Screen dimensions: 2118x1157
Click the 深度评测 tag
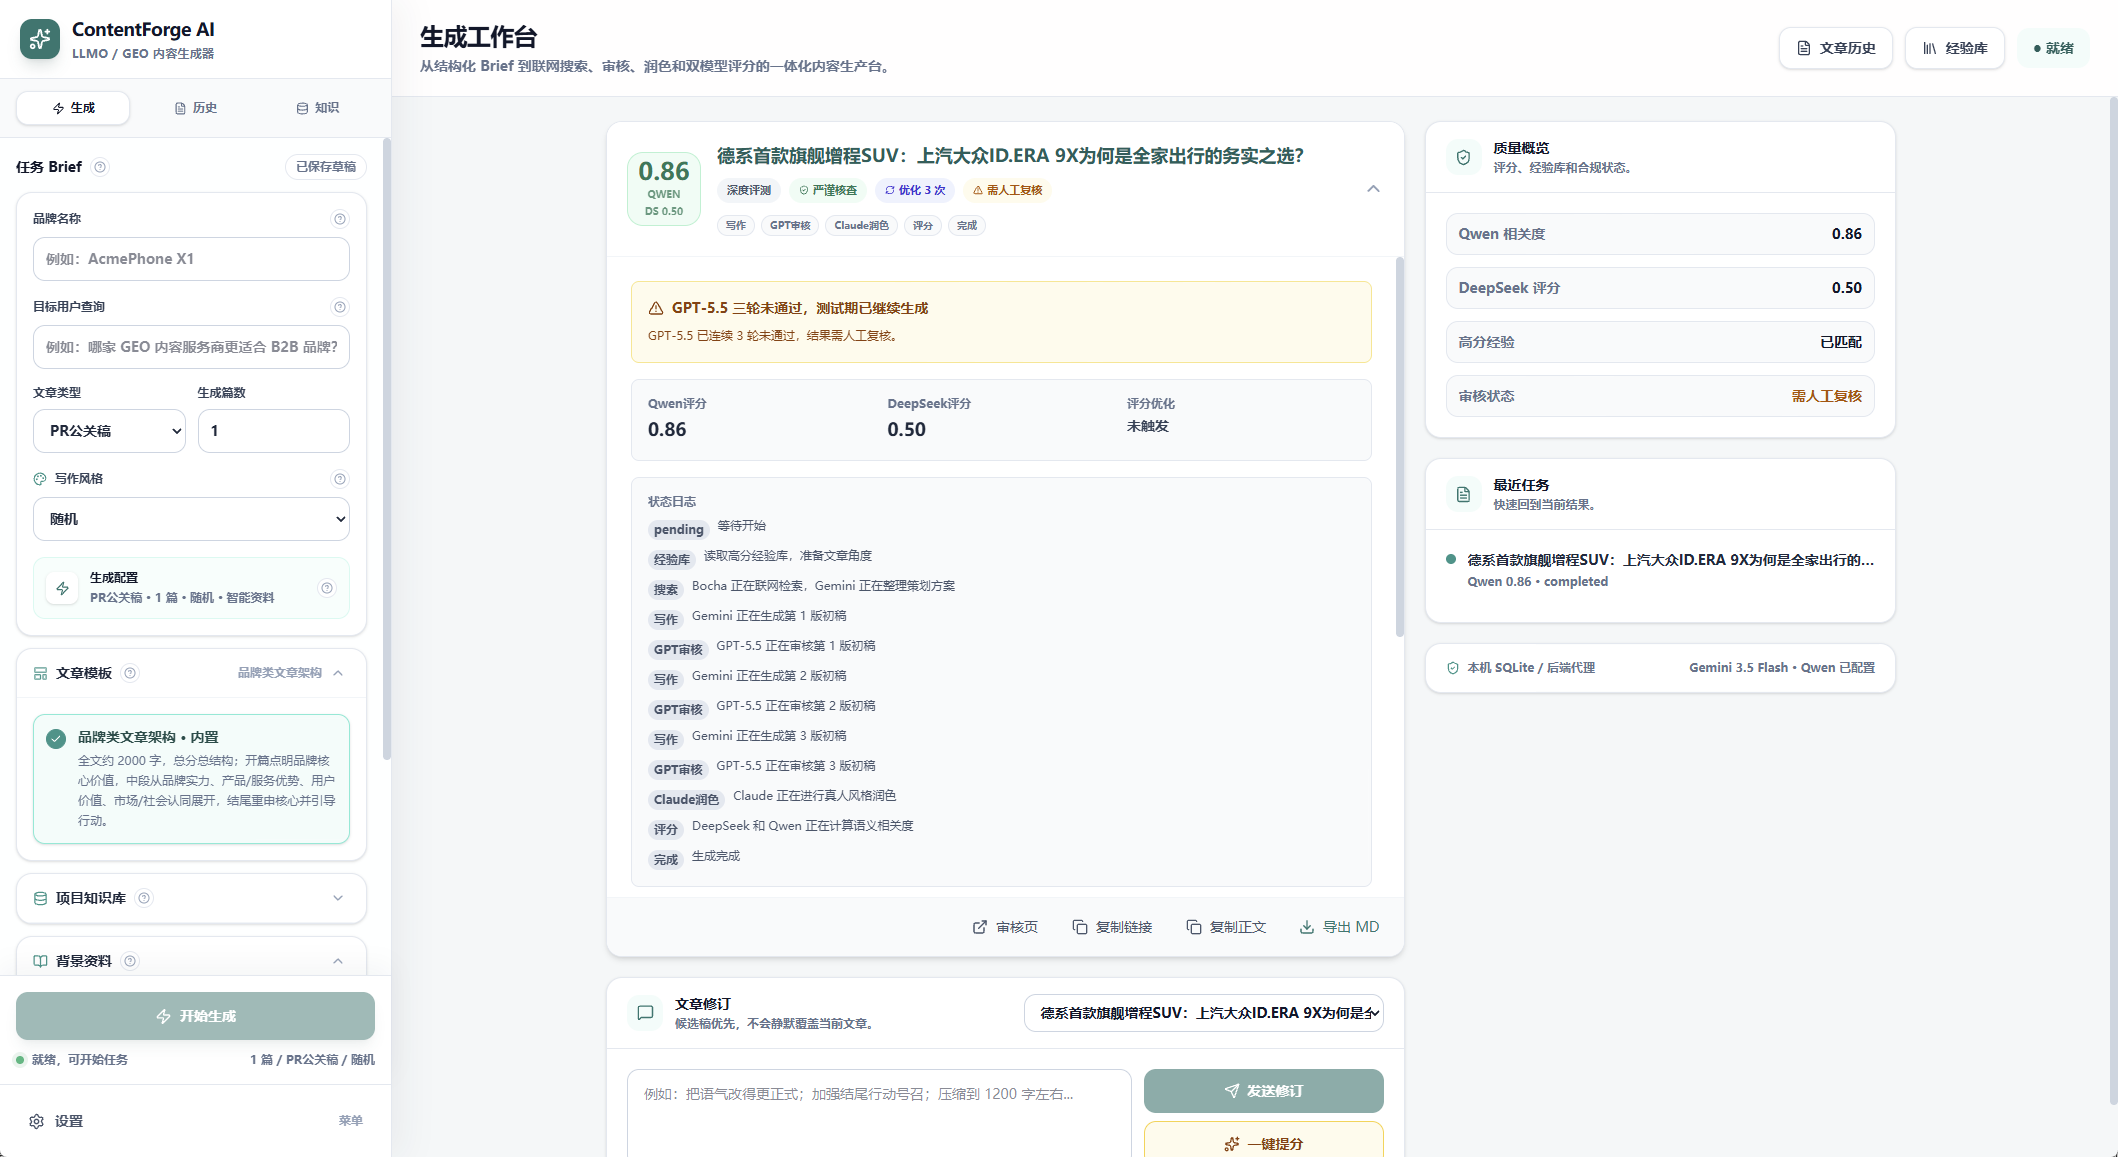pos(749,190)
